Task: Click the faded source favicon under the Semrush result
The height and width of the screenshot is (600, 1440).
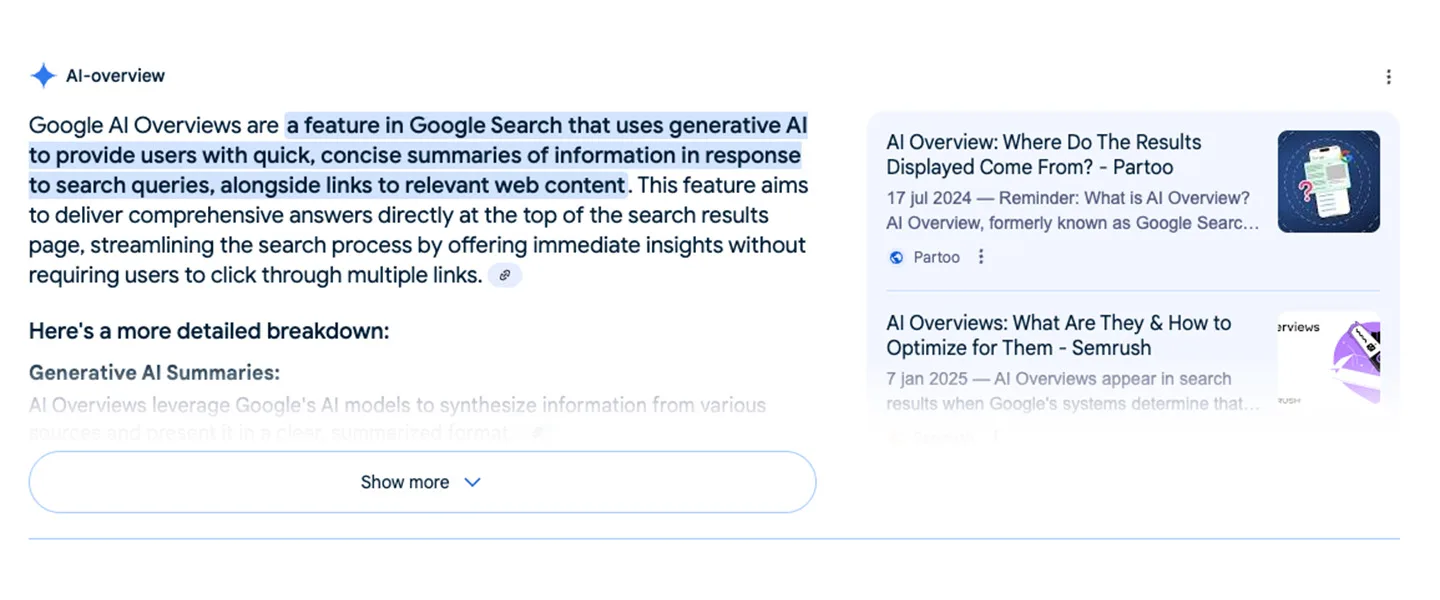Action: [x=893, y=437]
